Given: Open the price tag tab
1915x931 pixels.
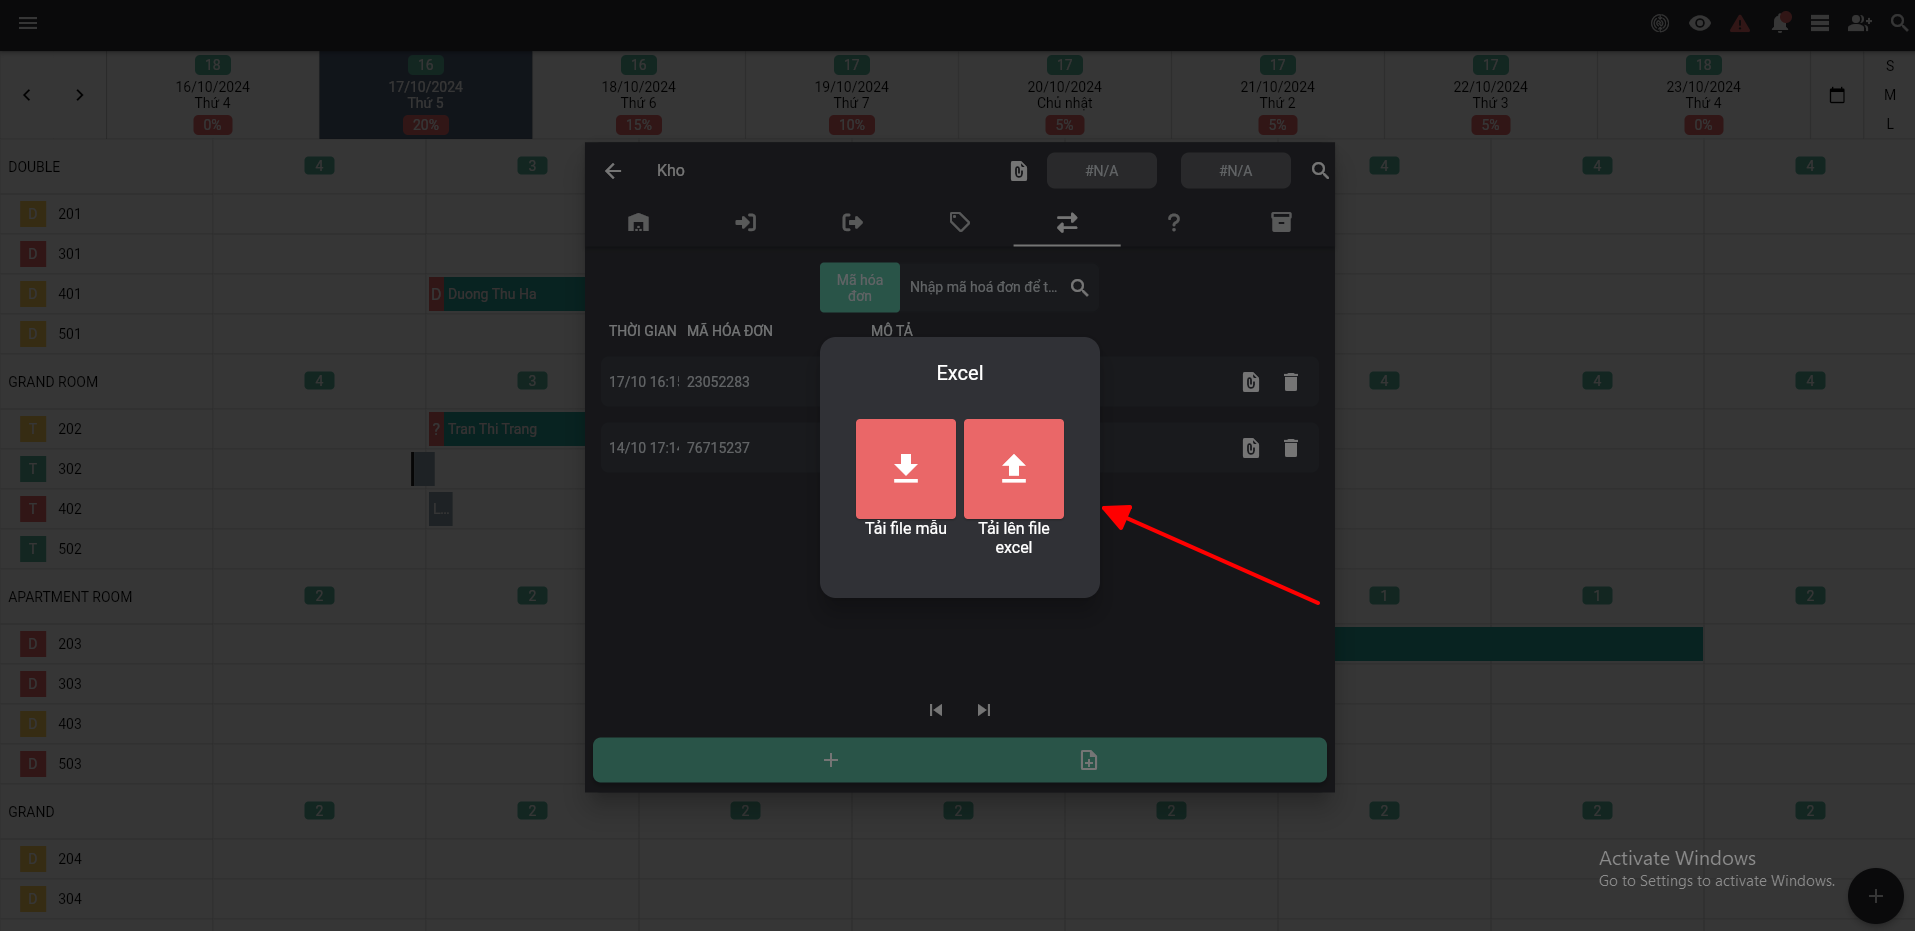Looking at the screenshot, I should tap(960, 222).
